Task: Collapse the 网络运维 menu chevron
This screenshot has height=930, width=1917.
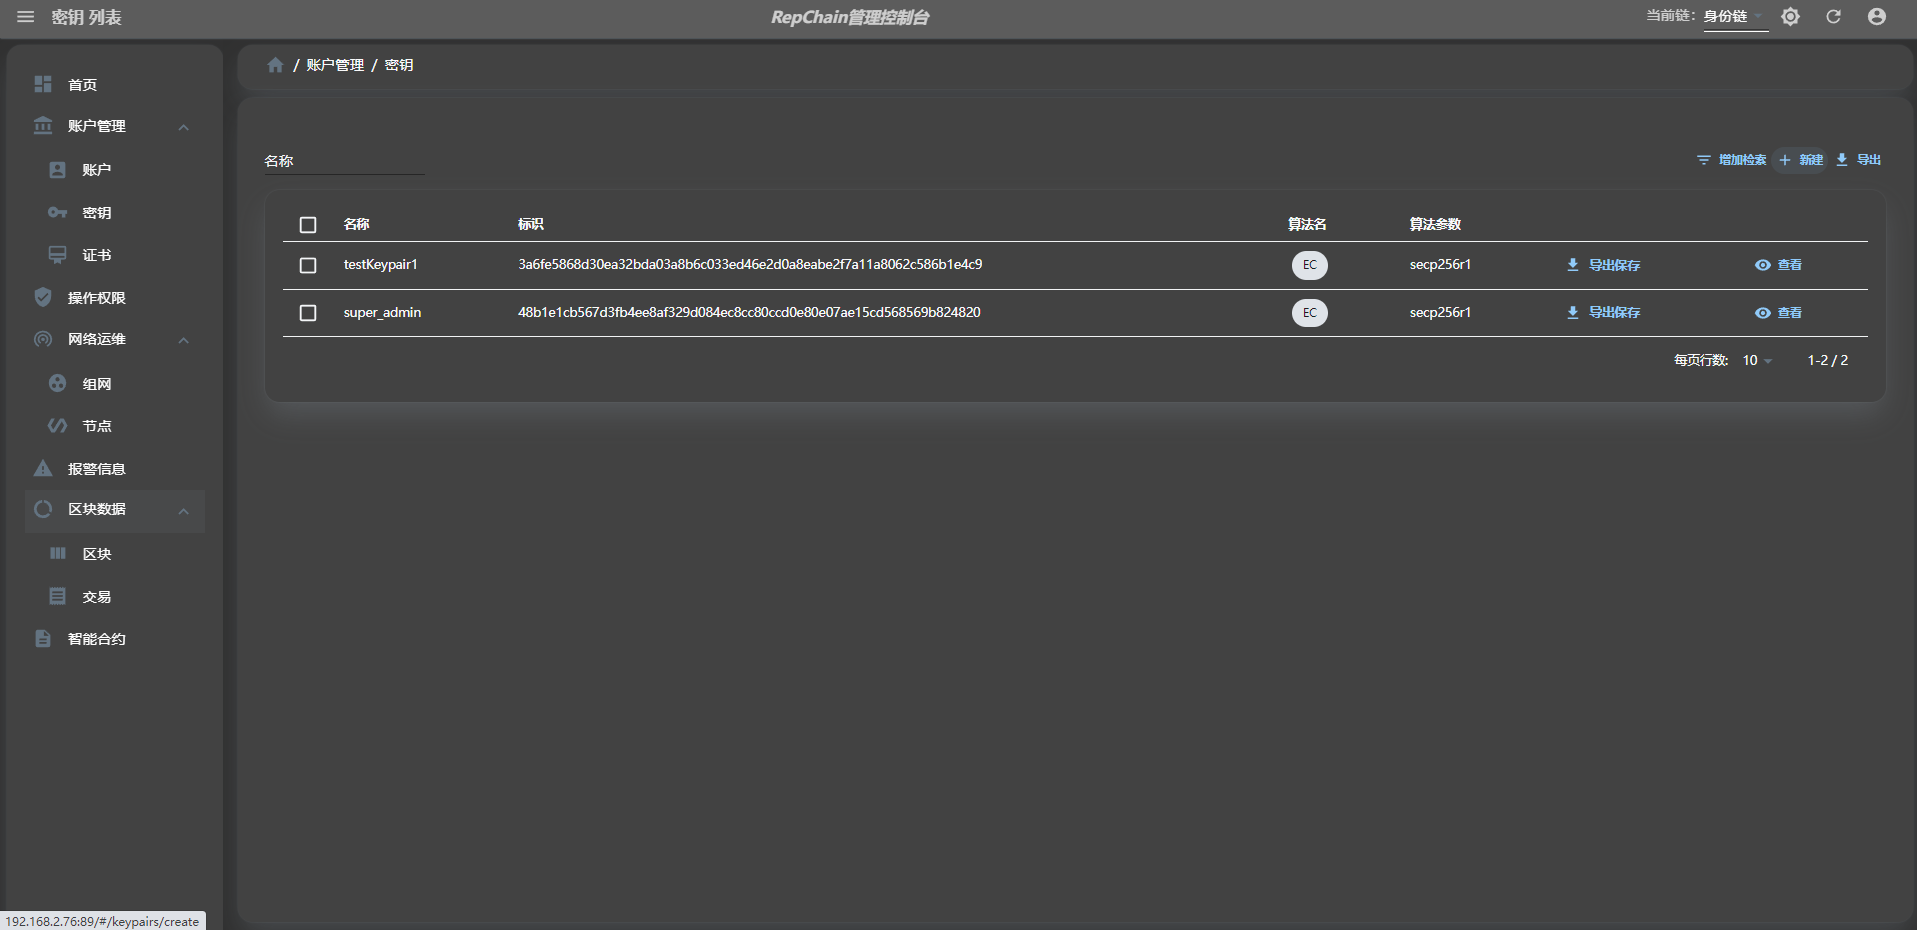Action: pyautogui.click(x=184, y=340)
